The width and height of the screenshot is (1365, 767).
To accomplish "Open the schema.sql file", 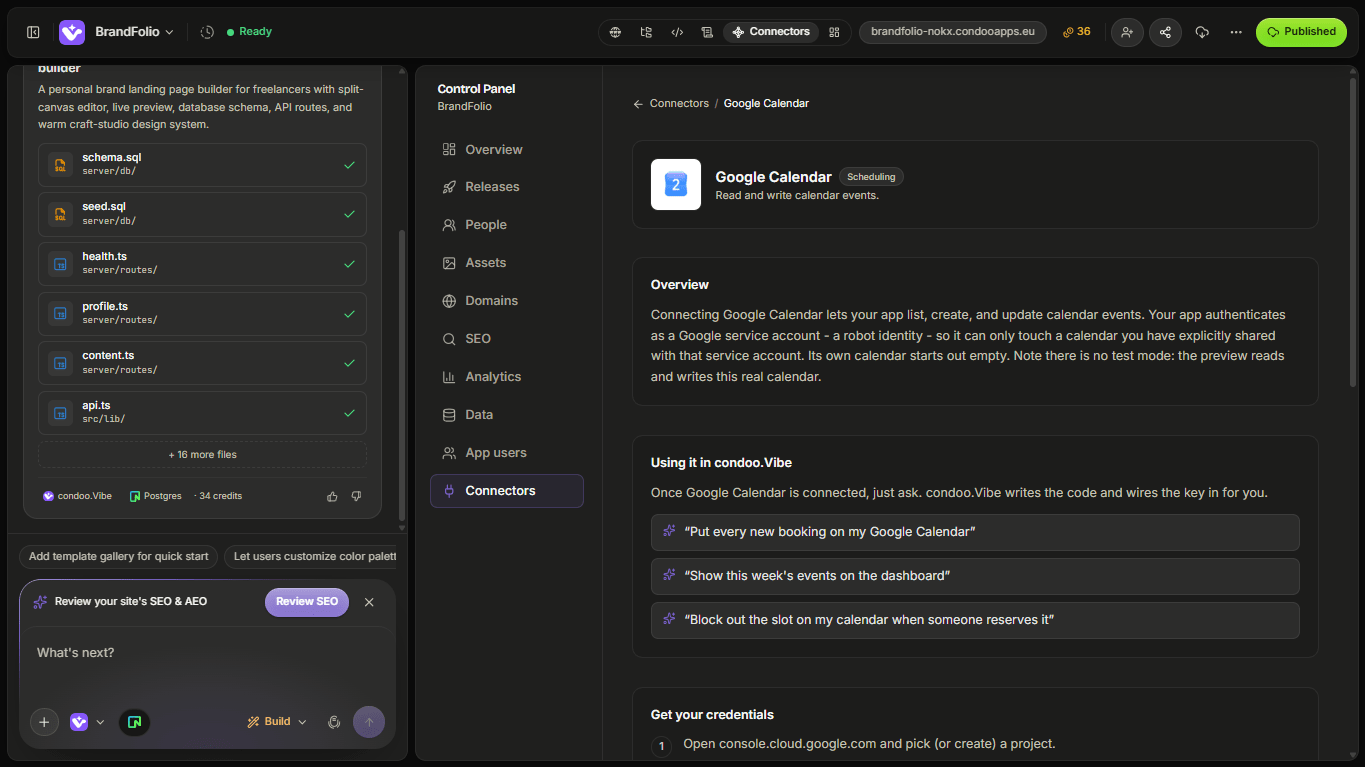I will pyautogui.click(x=202, y=165).
